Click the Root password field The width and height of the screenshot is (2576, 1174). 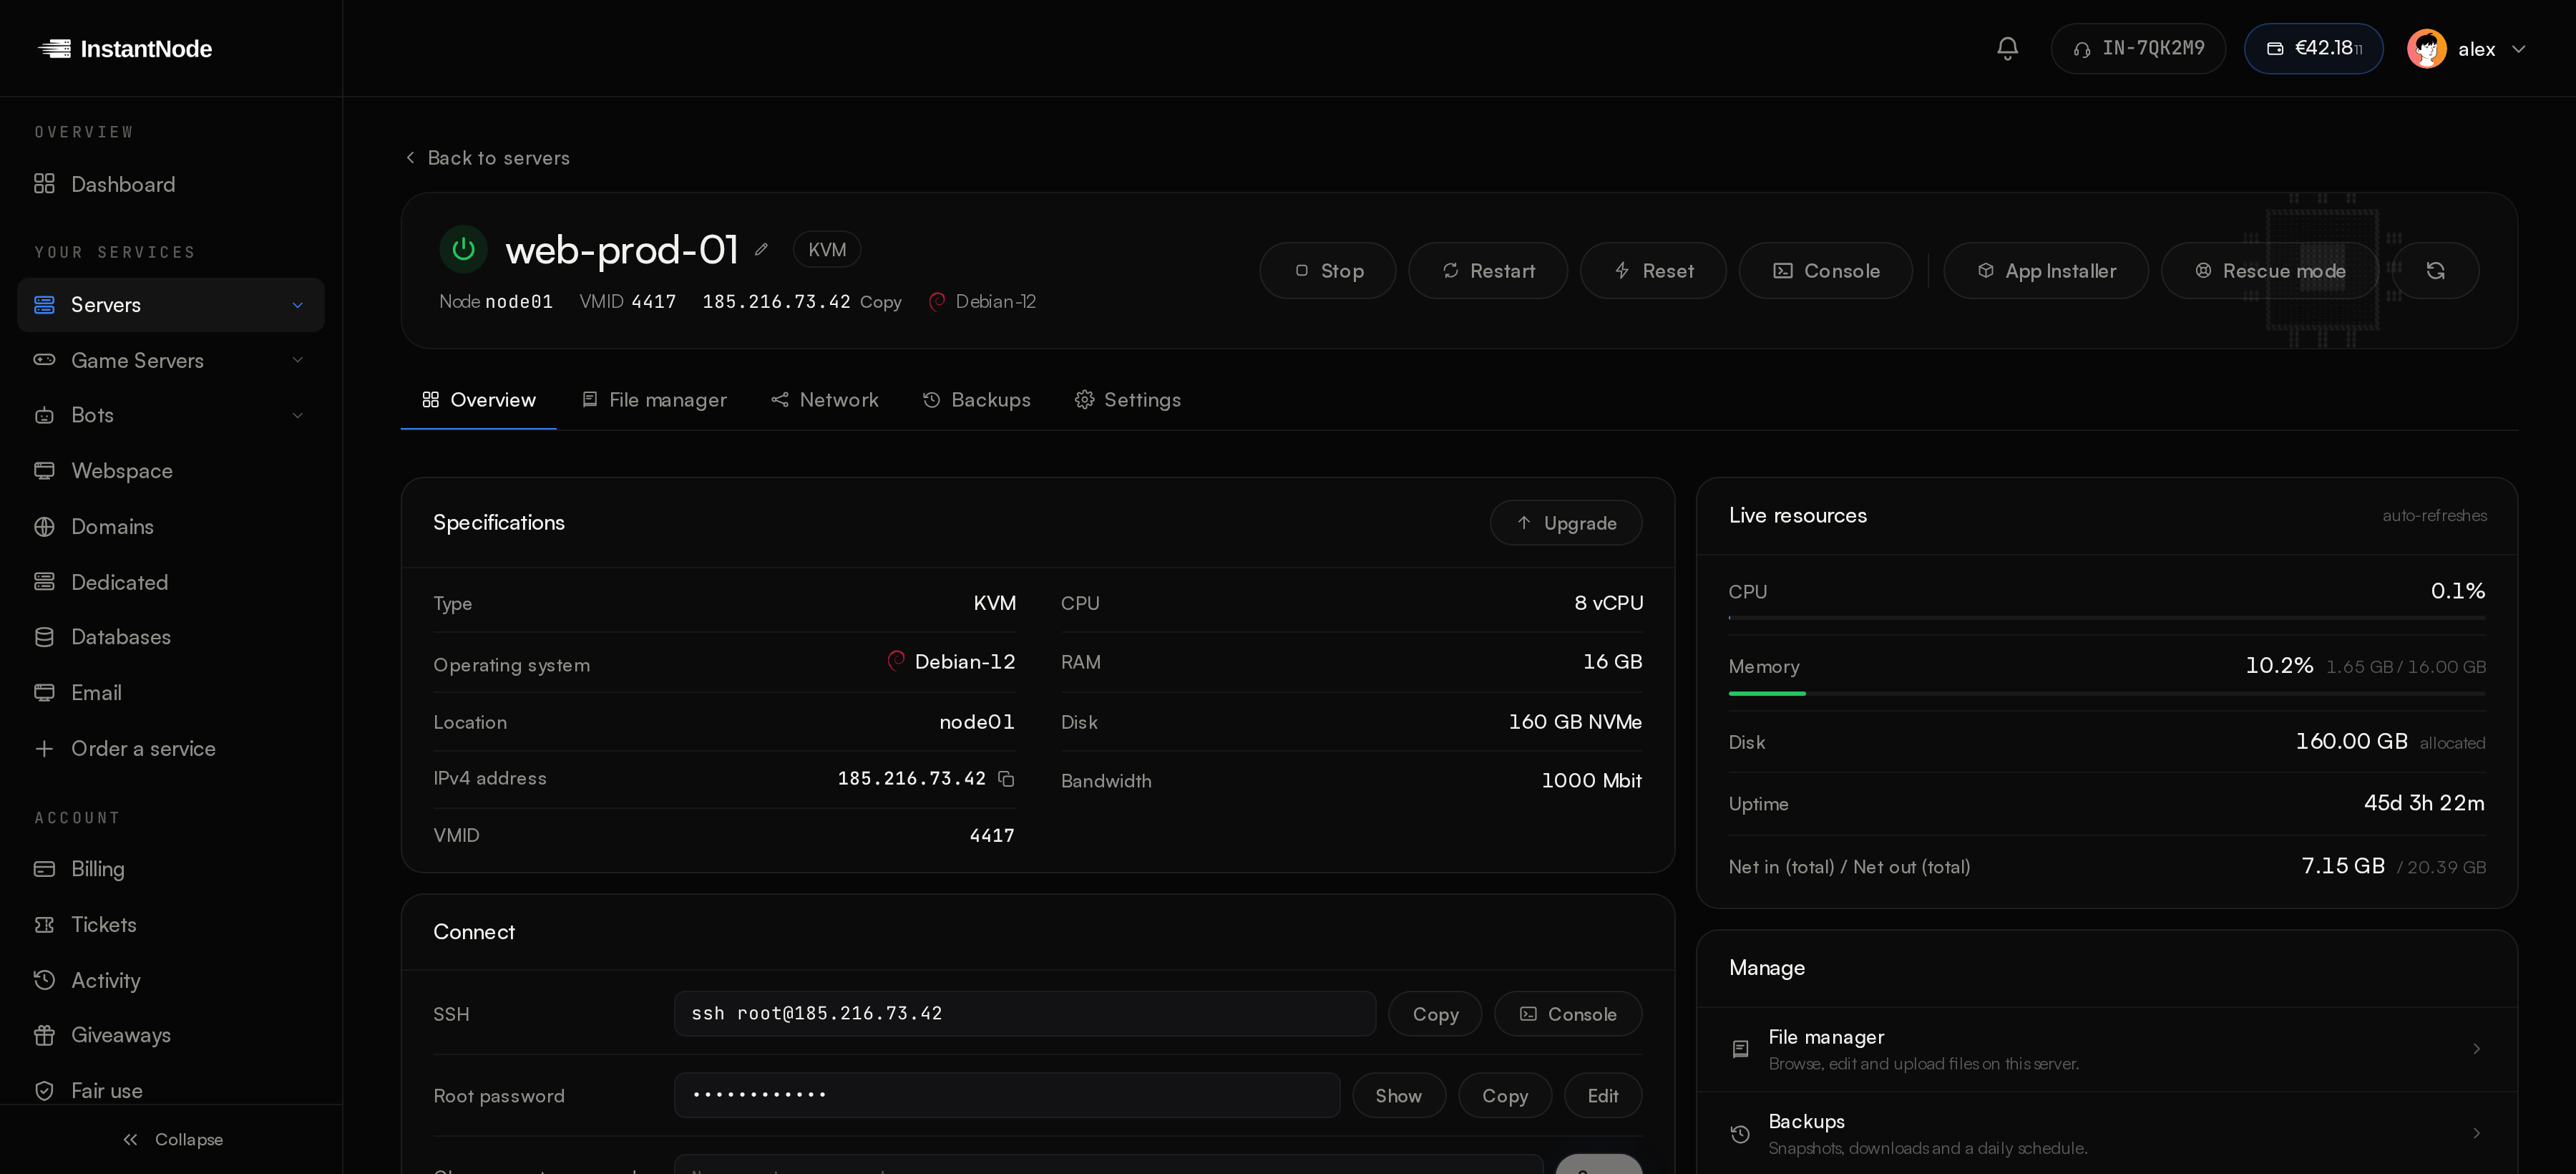[x=1006, y=1095]
